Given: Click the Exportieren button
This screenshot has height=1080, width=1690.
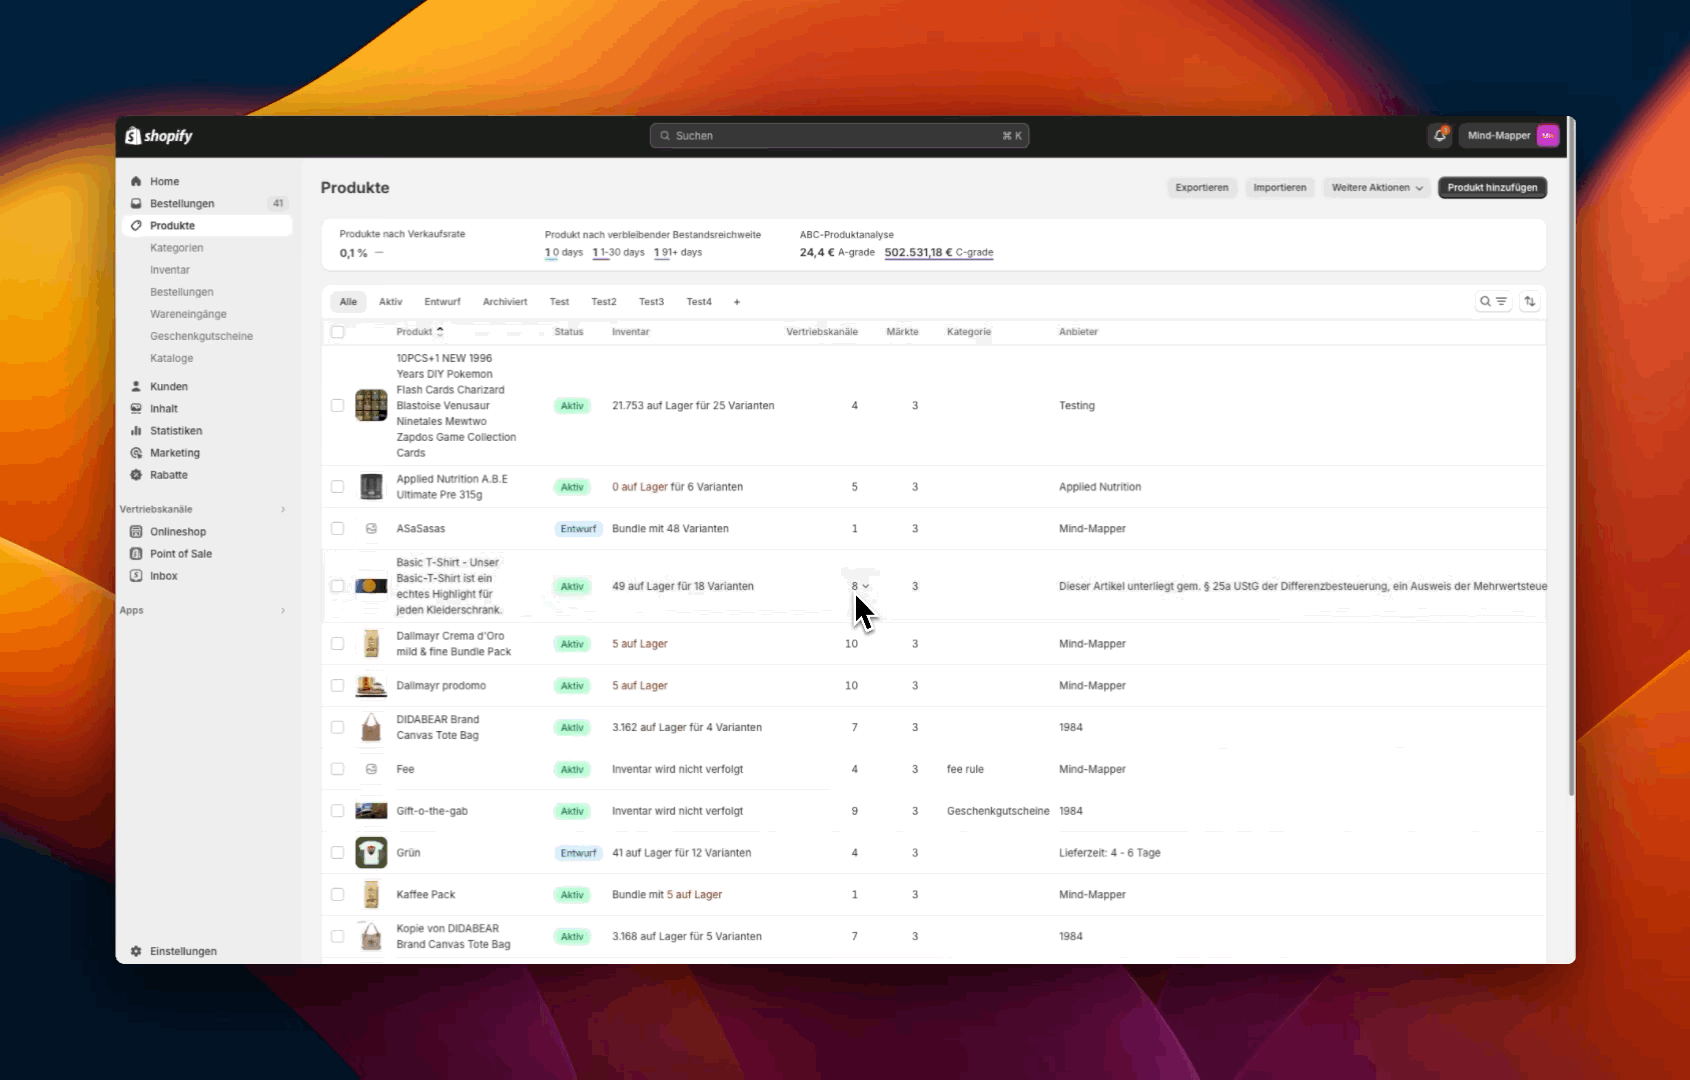Looking at the screenshot, I should tap(1202, 187).
